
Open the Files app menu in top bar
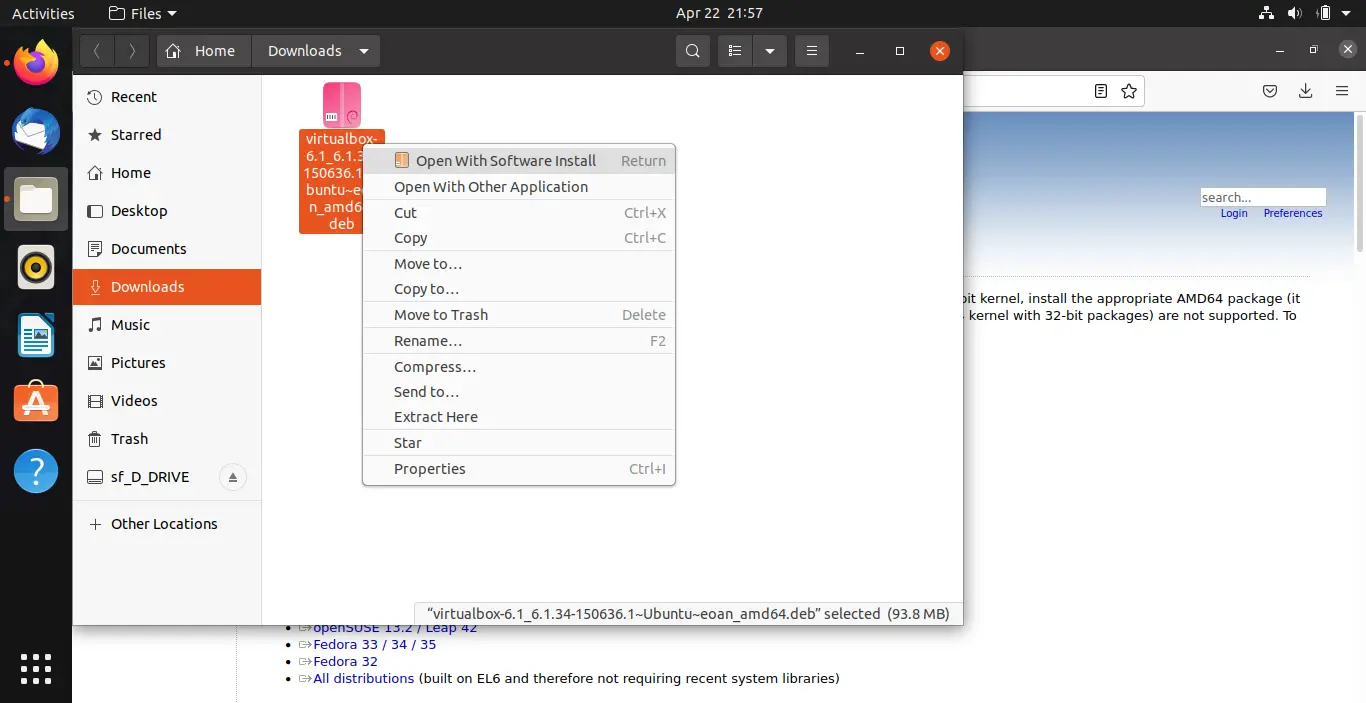pyautogui.click(x=142, y=13)
